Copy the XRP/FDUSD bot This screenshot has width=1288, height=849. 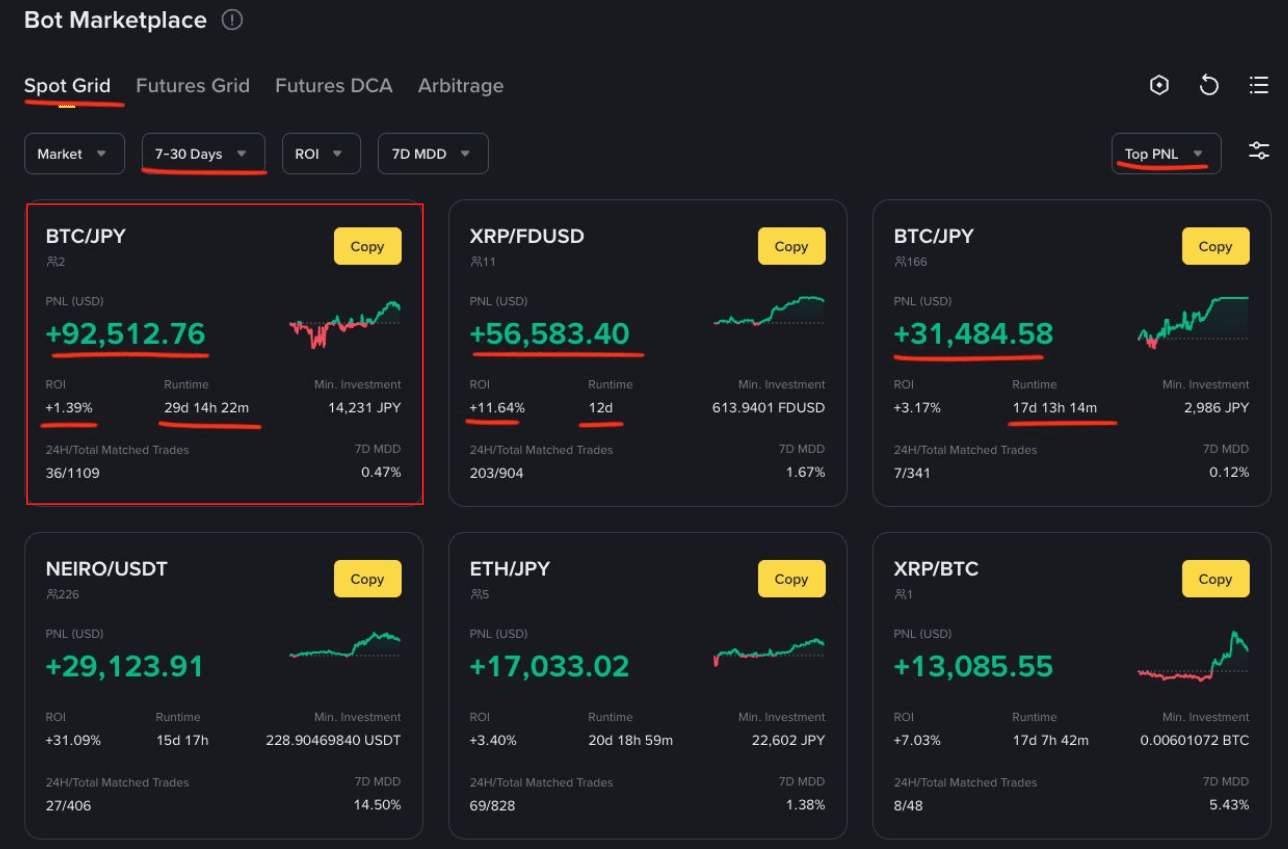(791, 247)
